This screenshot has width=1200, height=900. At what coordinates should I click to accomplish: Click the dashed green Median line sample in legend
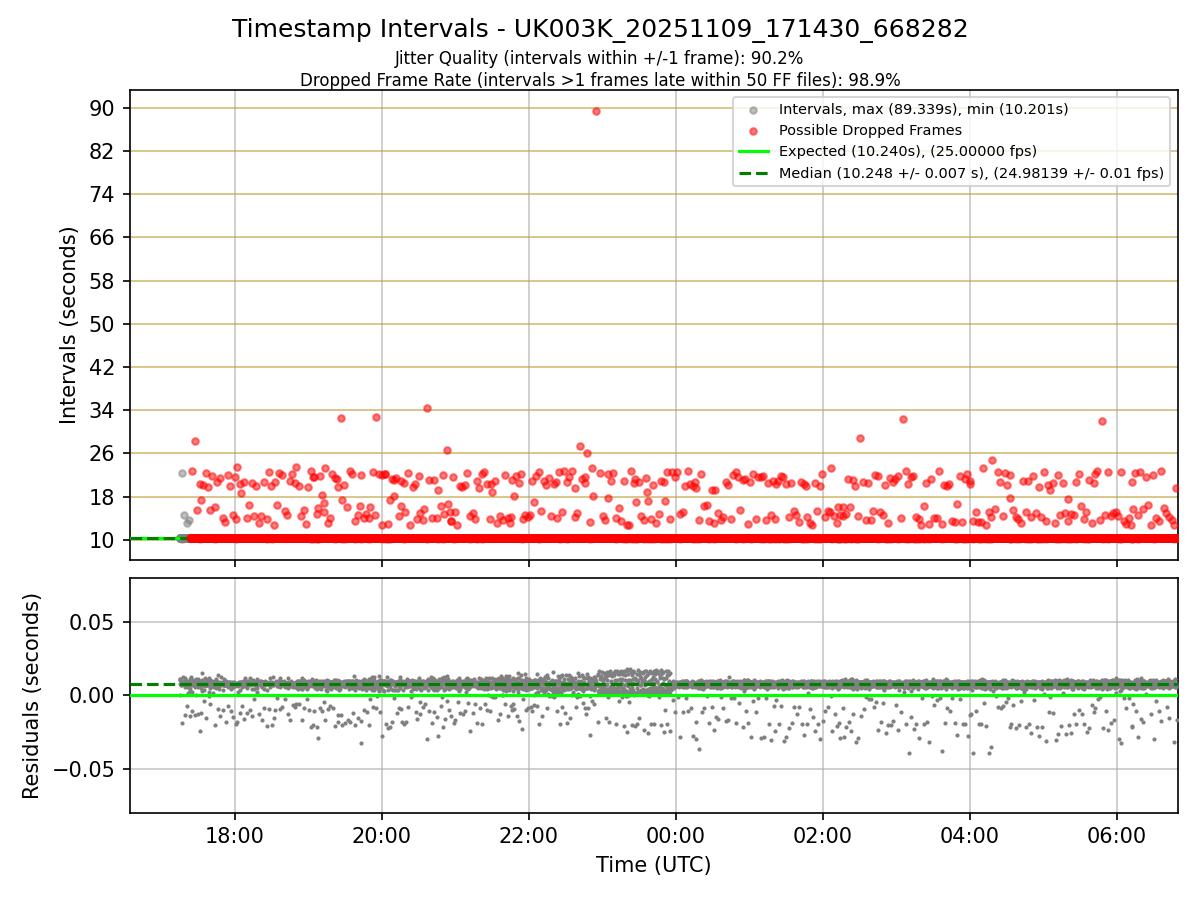point(753,173)
